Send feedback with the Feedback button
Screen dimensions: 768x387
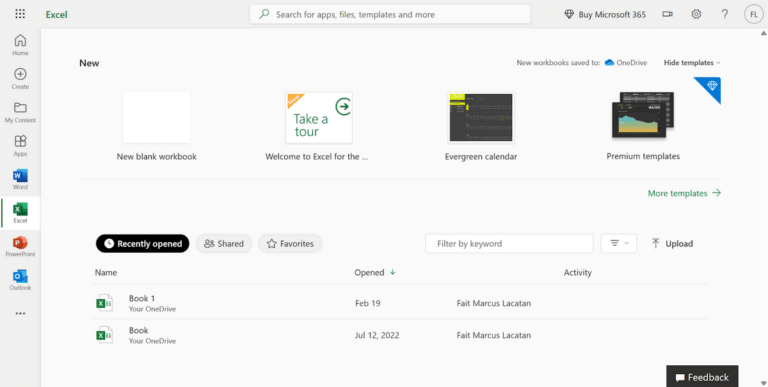click(x=702, y=377)
